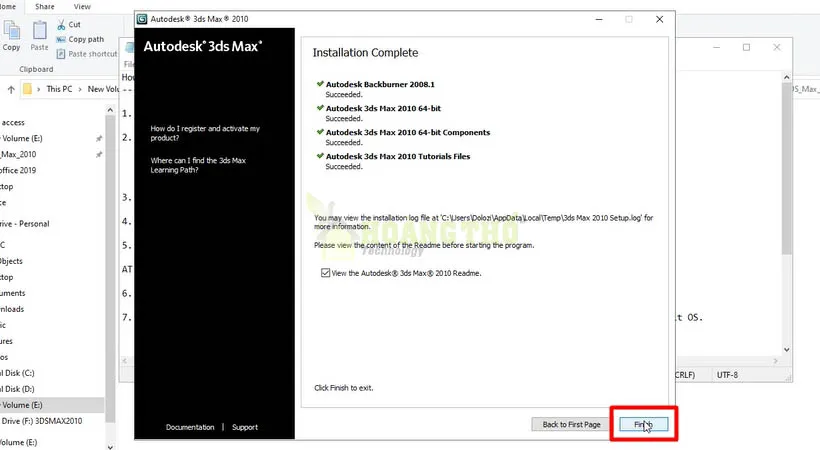Open 'How do I register and activate' link
This screenshot has width=820, height=450.
pos(205,133)
